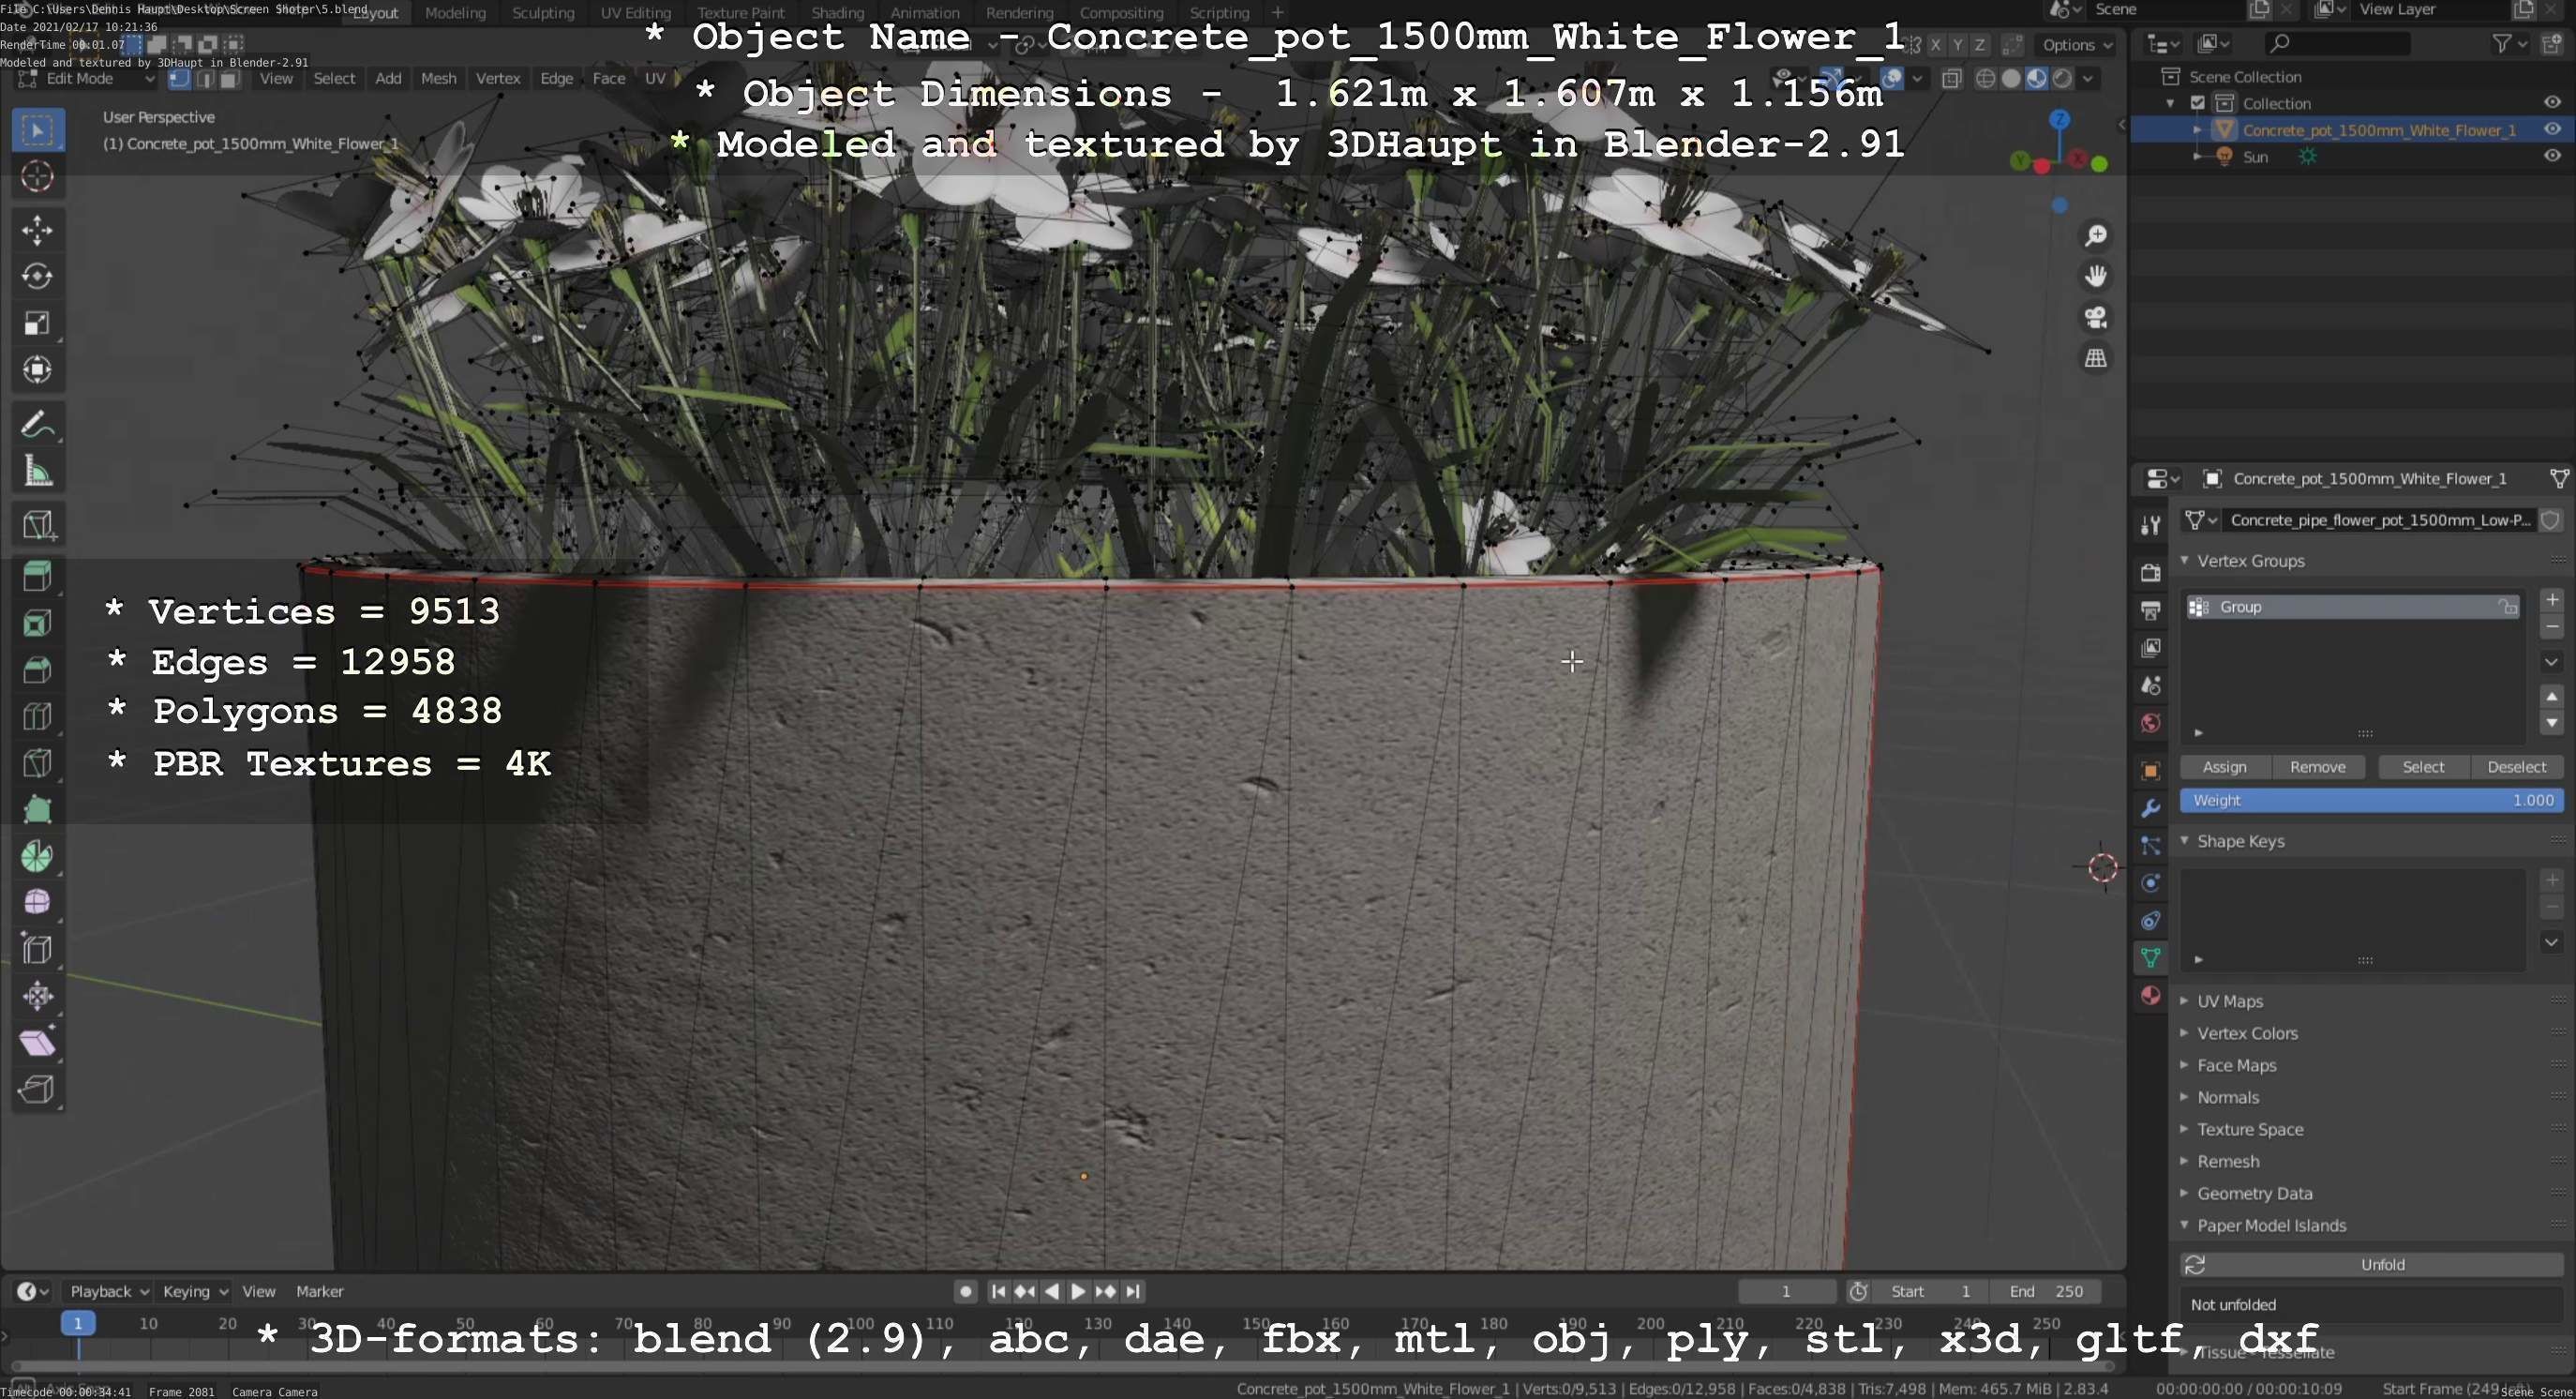Toggle lock on vertex Group
Viewport: 2576px width, 1399px height.
pyautogui.click(x=2507, y=607)
